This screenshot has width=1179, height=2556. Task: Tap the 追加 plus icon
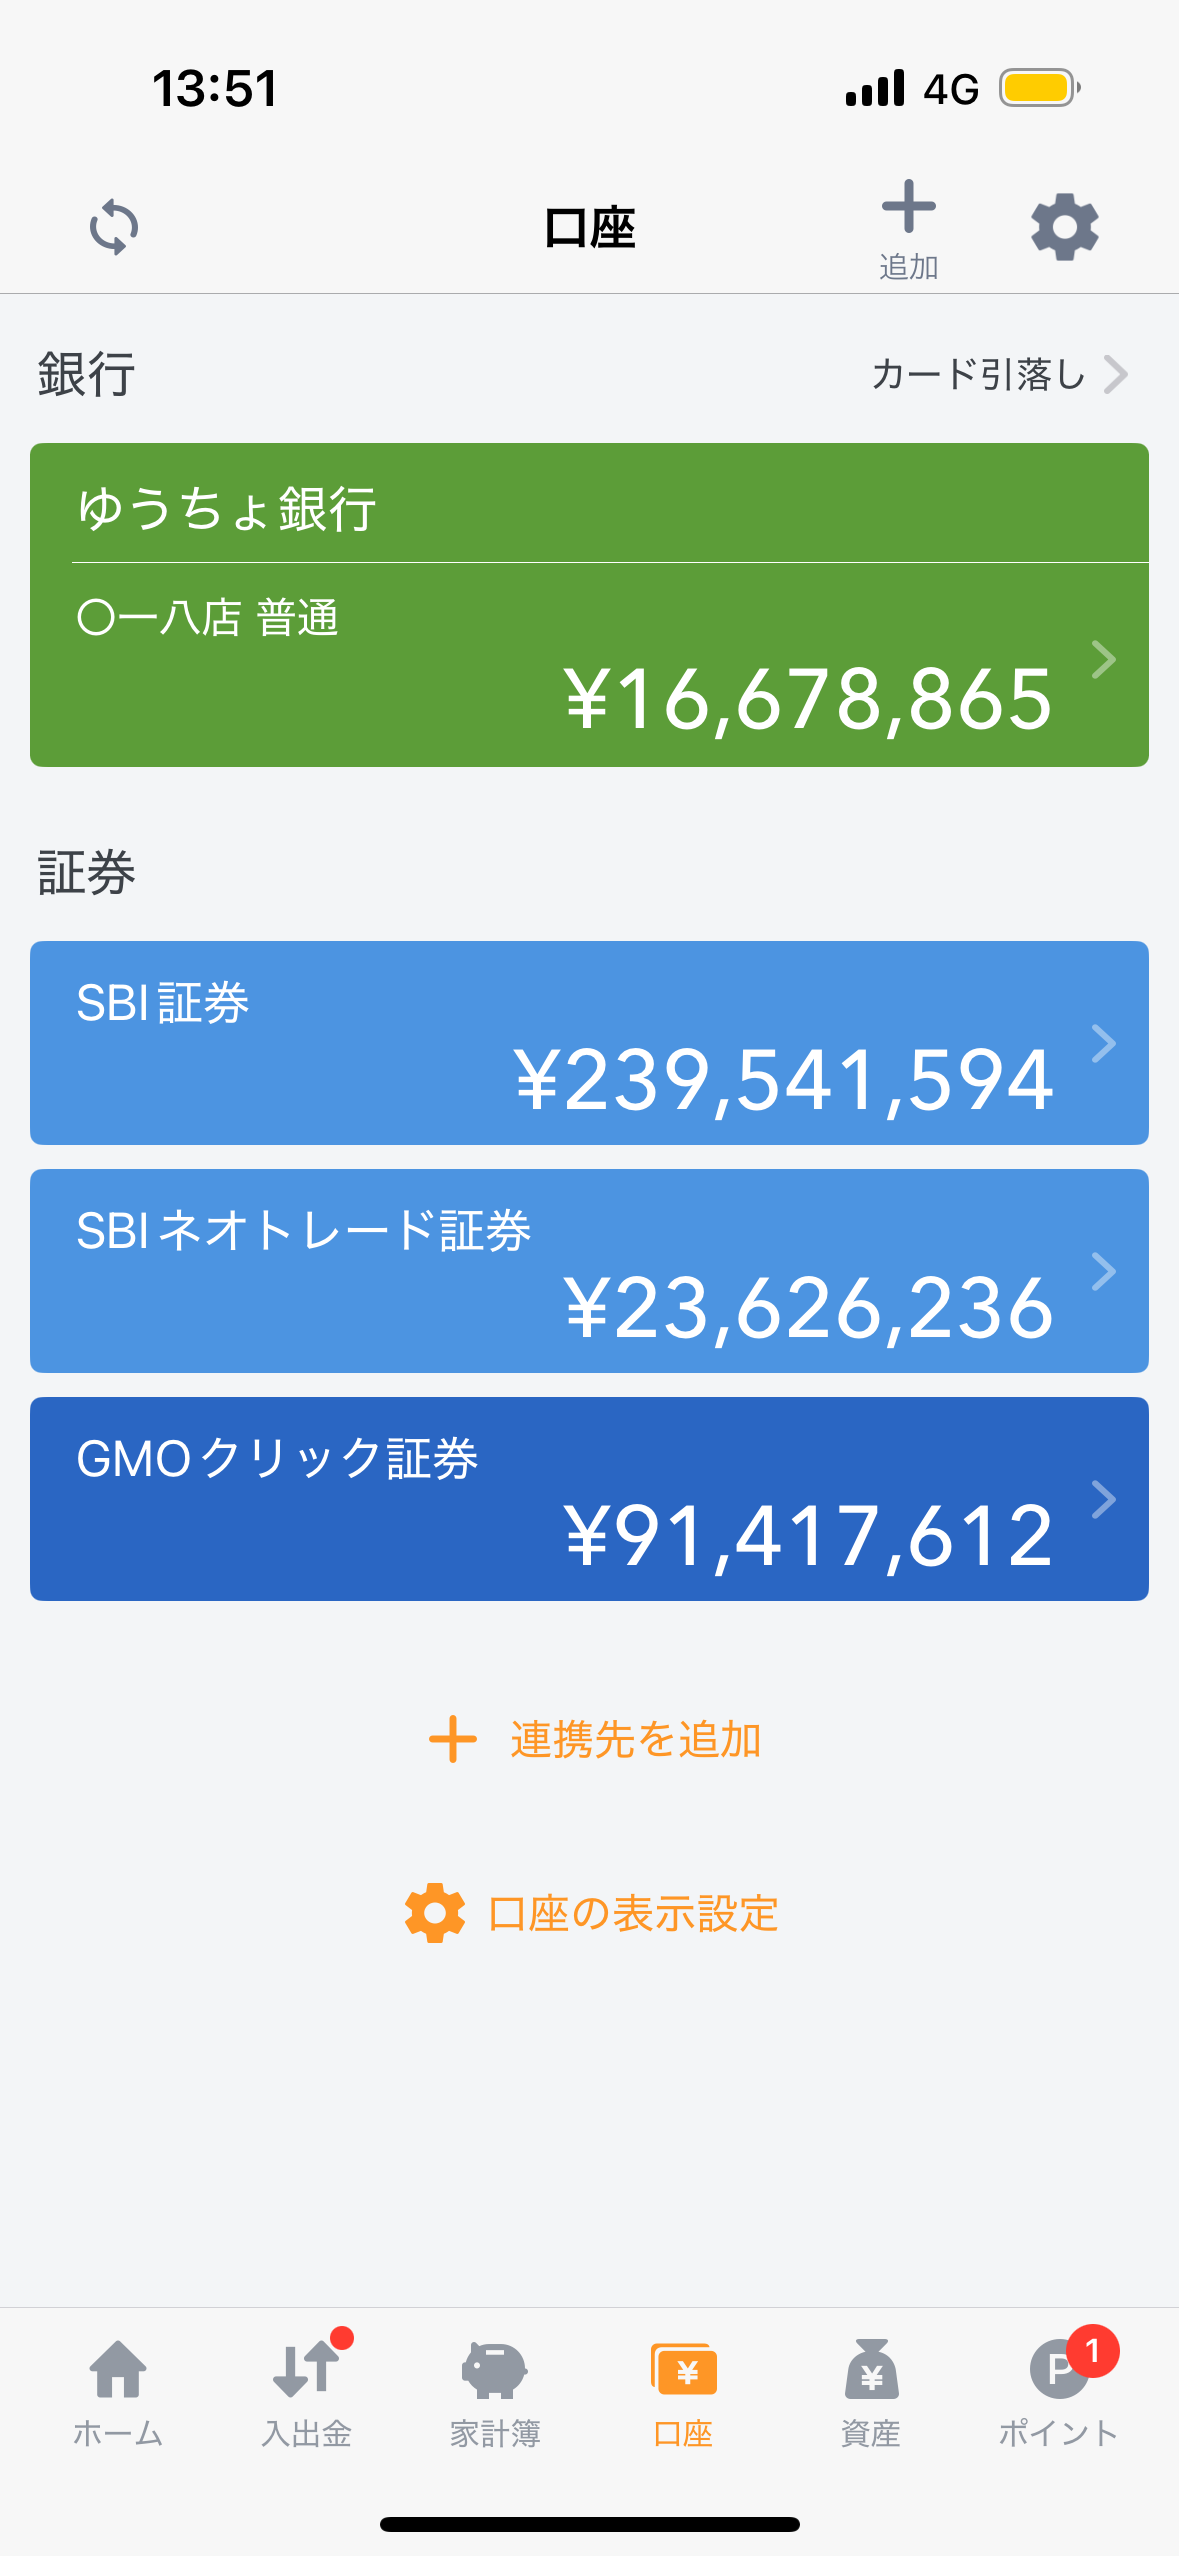(x=908, y=208)
